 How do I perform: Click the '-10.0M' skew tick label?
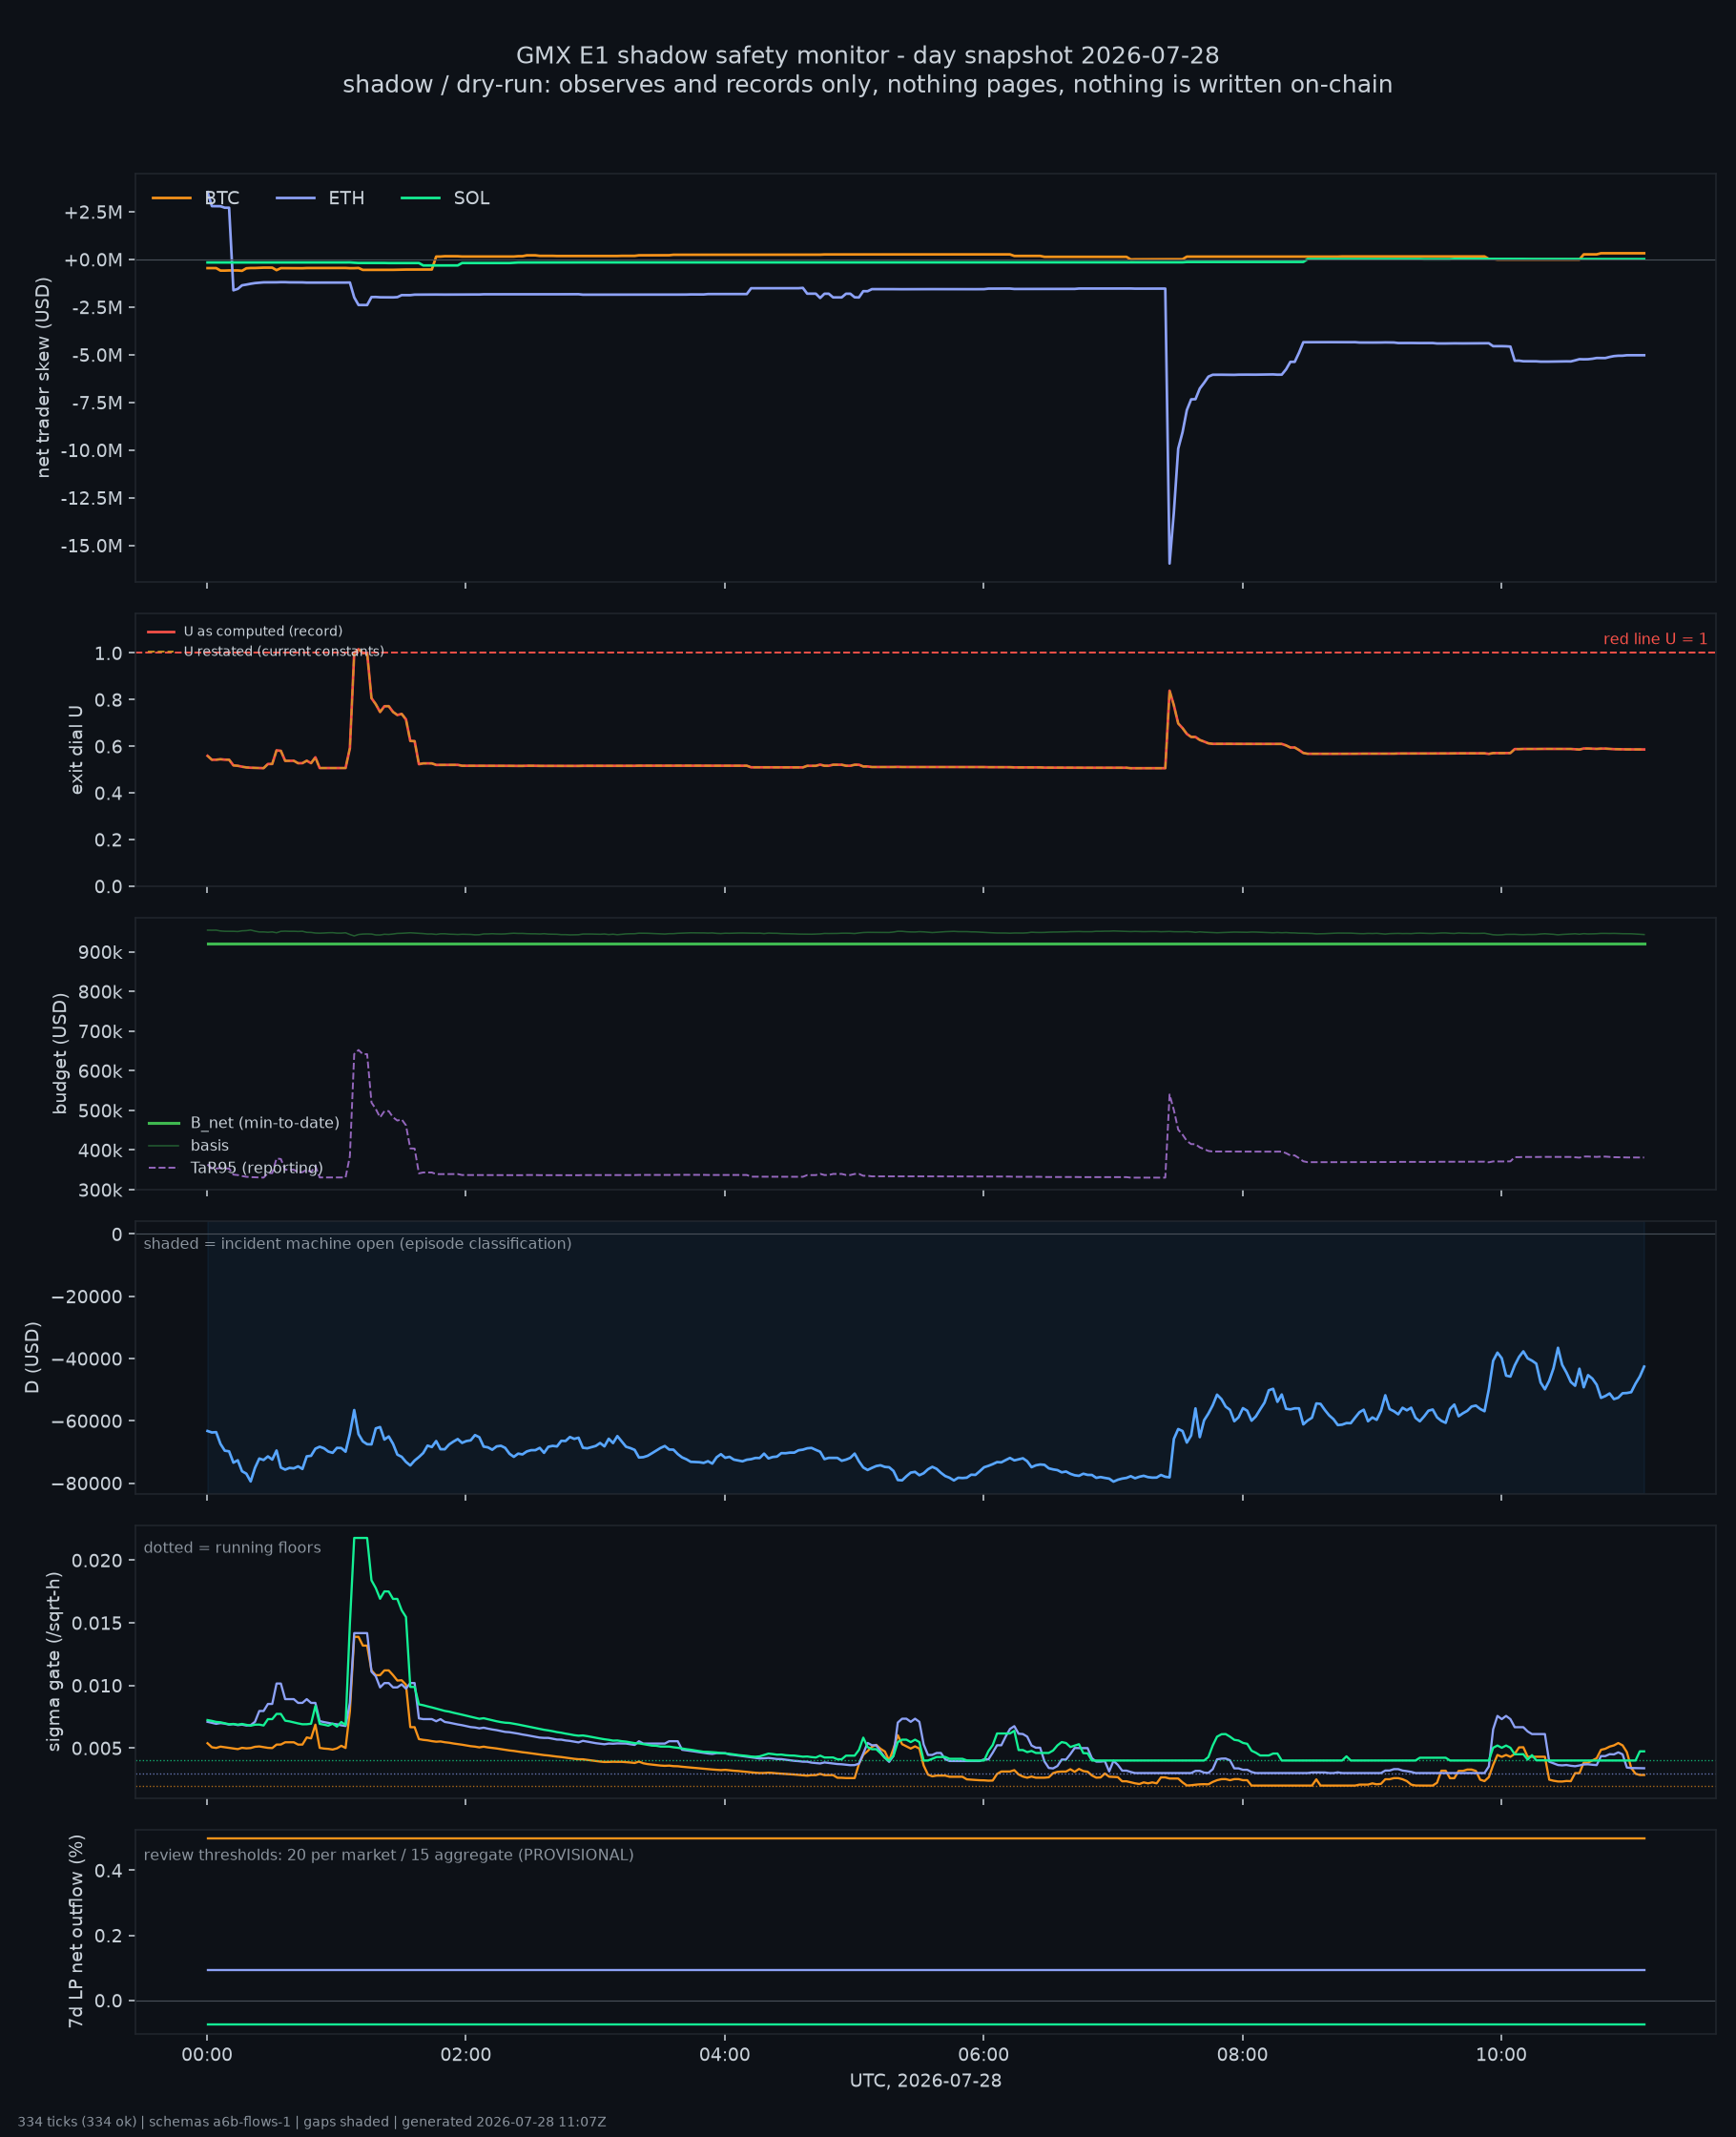click(91, 450)
